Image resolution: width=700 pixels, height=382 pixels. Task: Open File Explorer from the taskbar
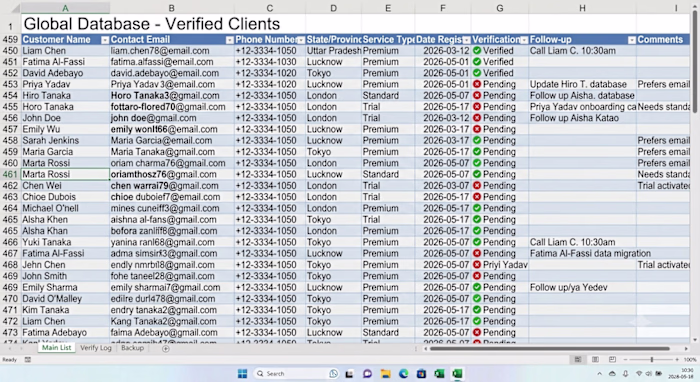coord(385,374)
